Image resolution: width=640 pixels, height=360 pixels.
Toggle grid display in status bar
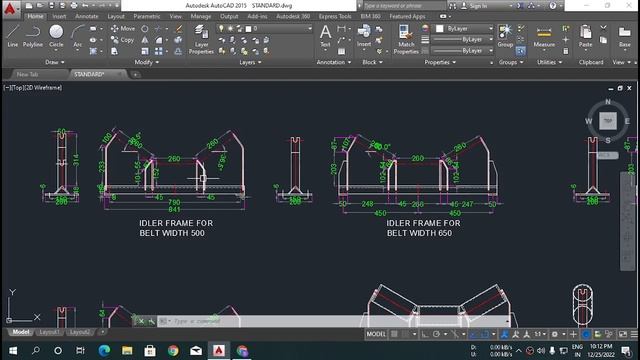[394, 334]
